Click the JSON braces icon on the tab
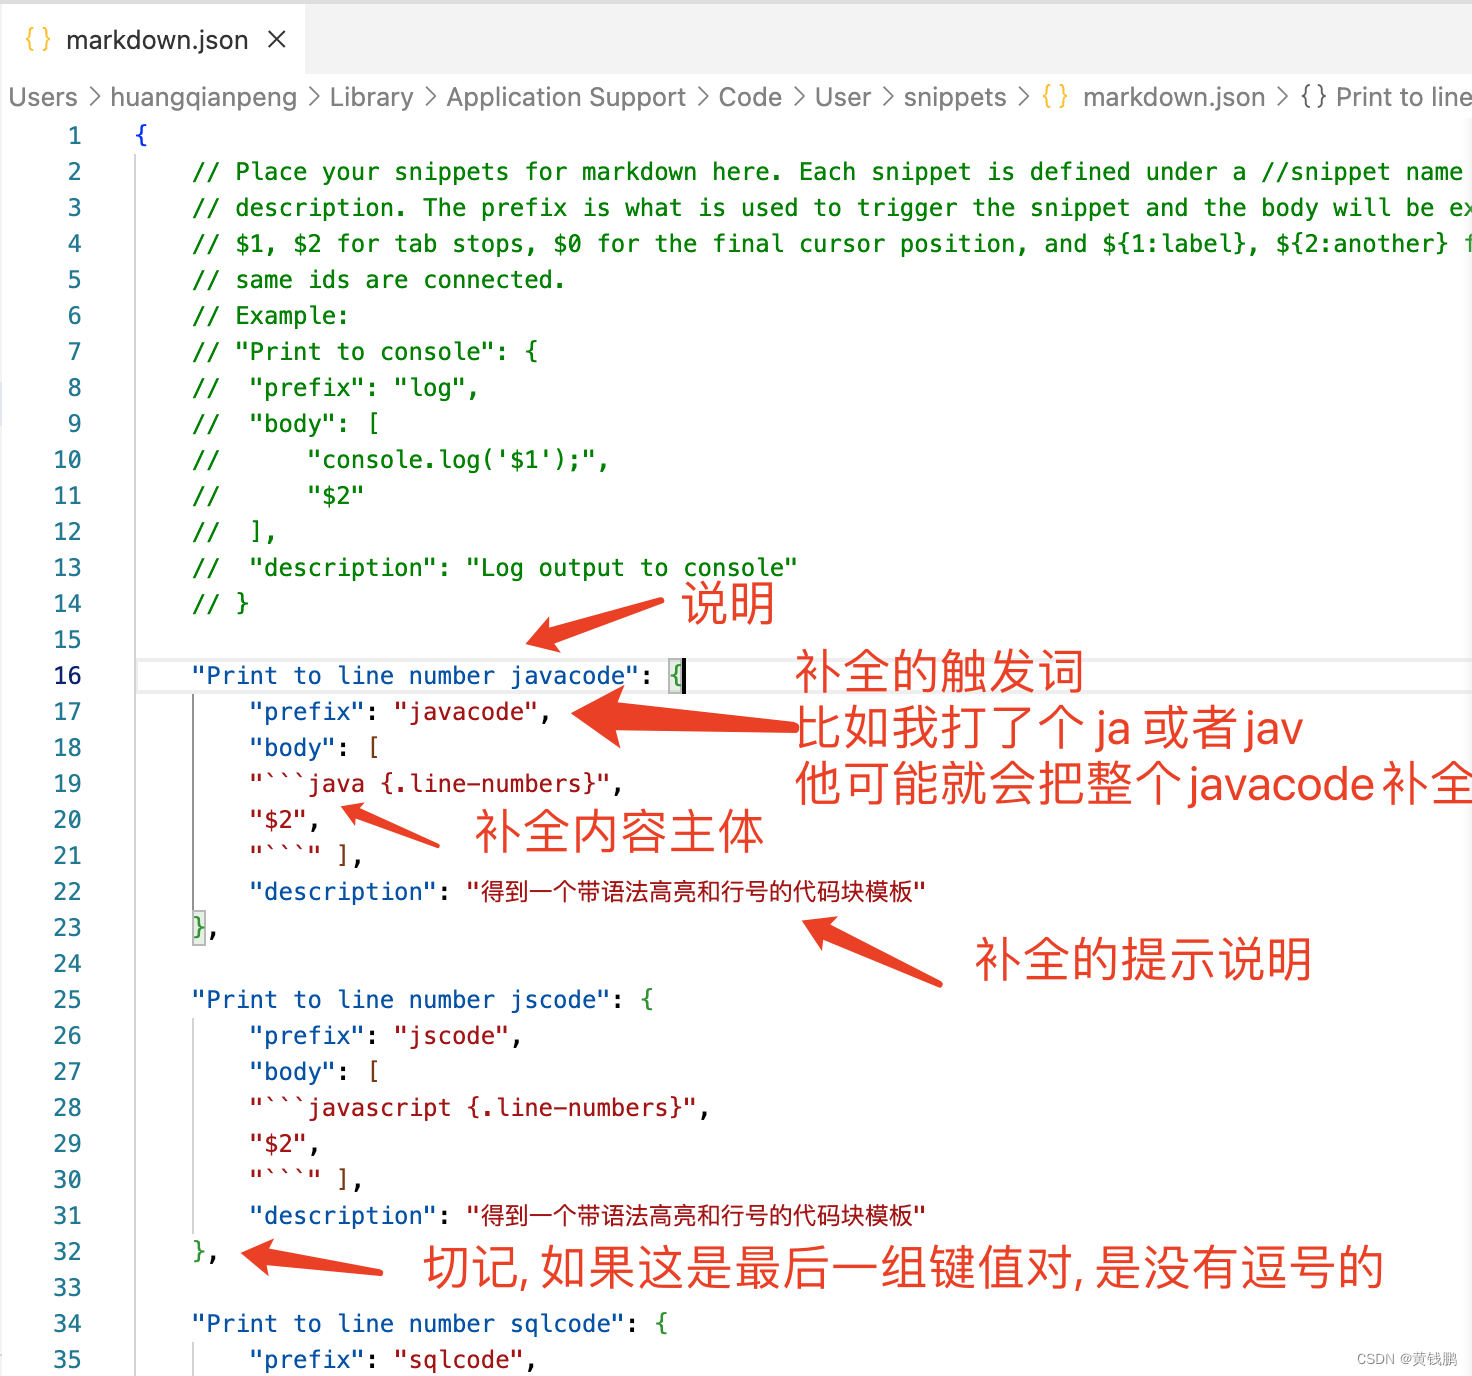1472x1376 pixels. point(38,40)
